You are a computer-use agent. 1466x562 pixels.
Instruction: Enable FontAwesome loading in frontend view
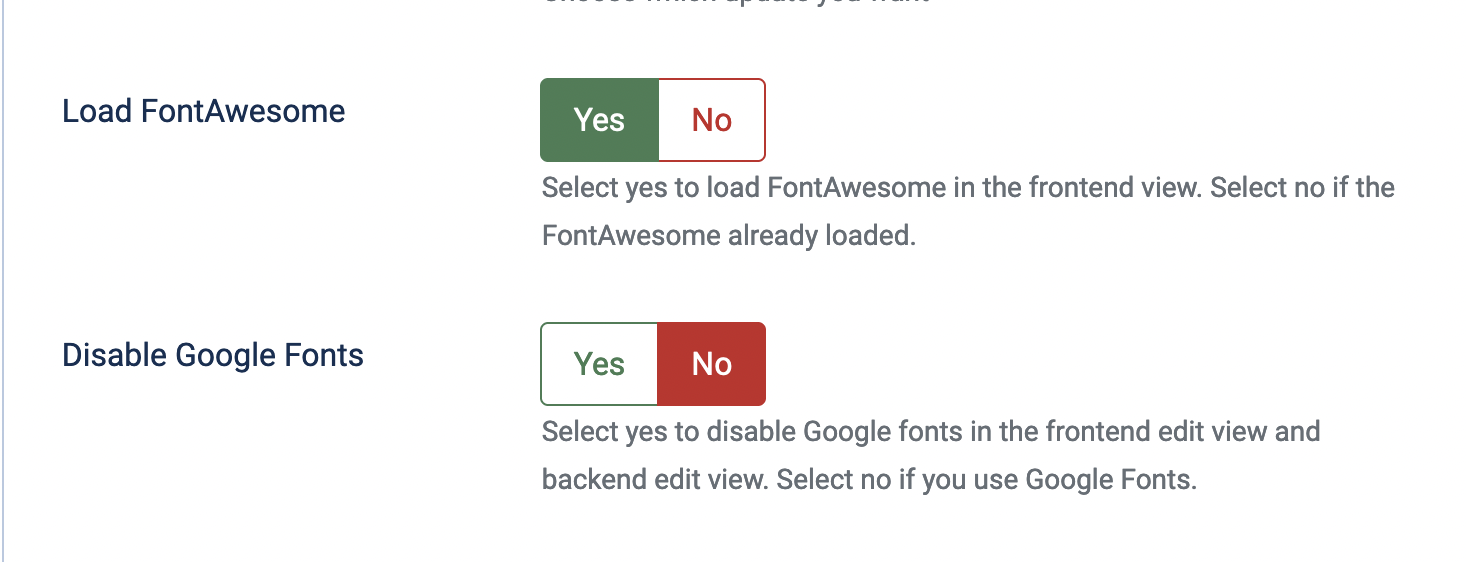[x=599, y=120]
